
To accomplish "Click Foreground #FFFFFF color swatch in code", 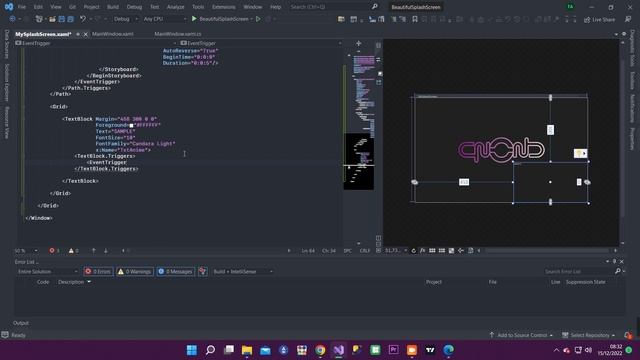I will (x=131, y=125).
